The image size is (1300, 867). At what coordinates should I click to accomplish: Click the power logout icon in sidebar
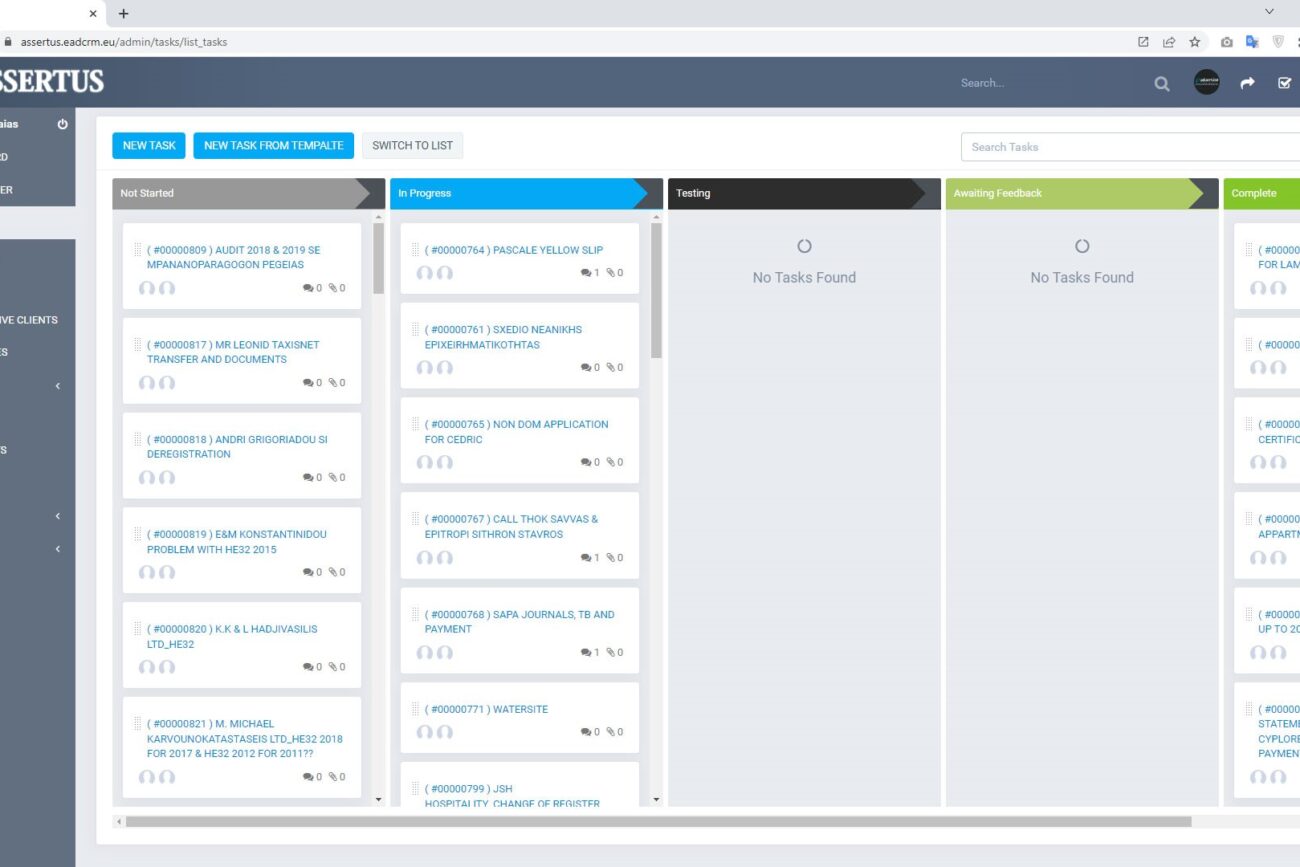(62, 125)
